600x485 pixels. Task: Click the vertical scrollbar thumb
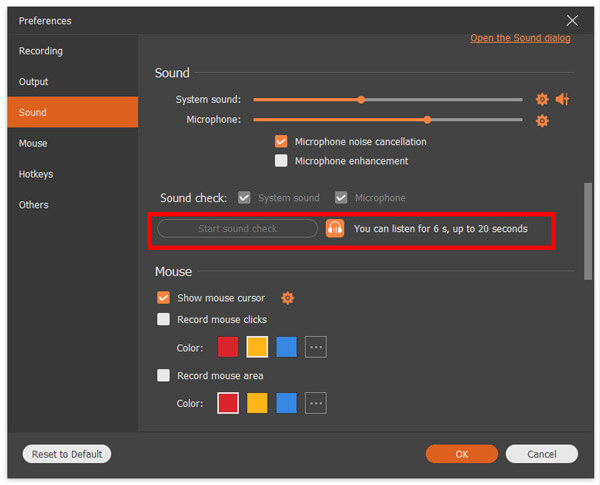point(588,232)
